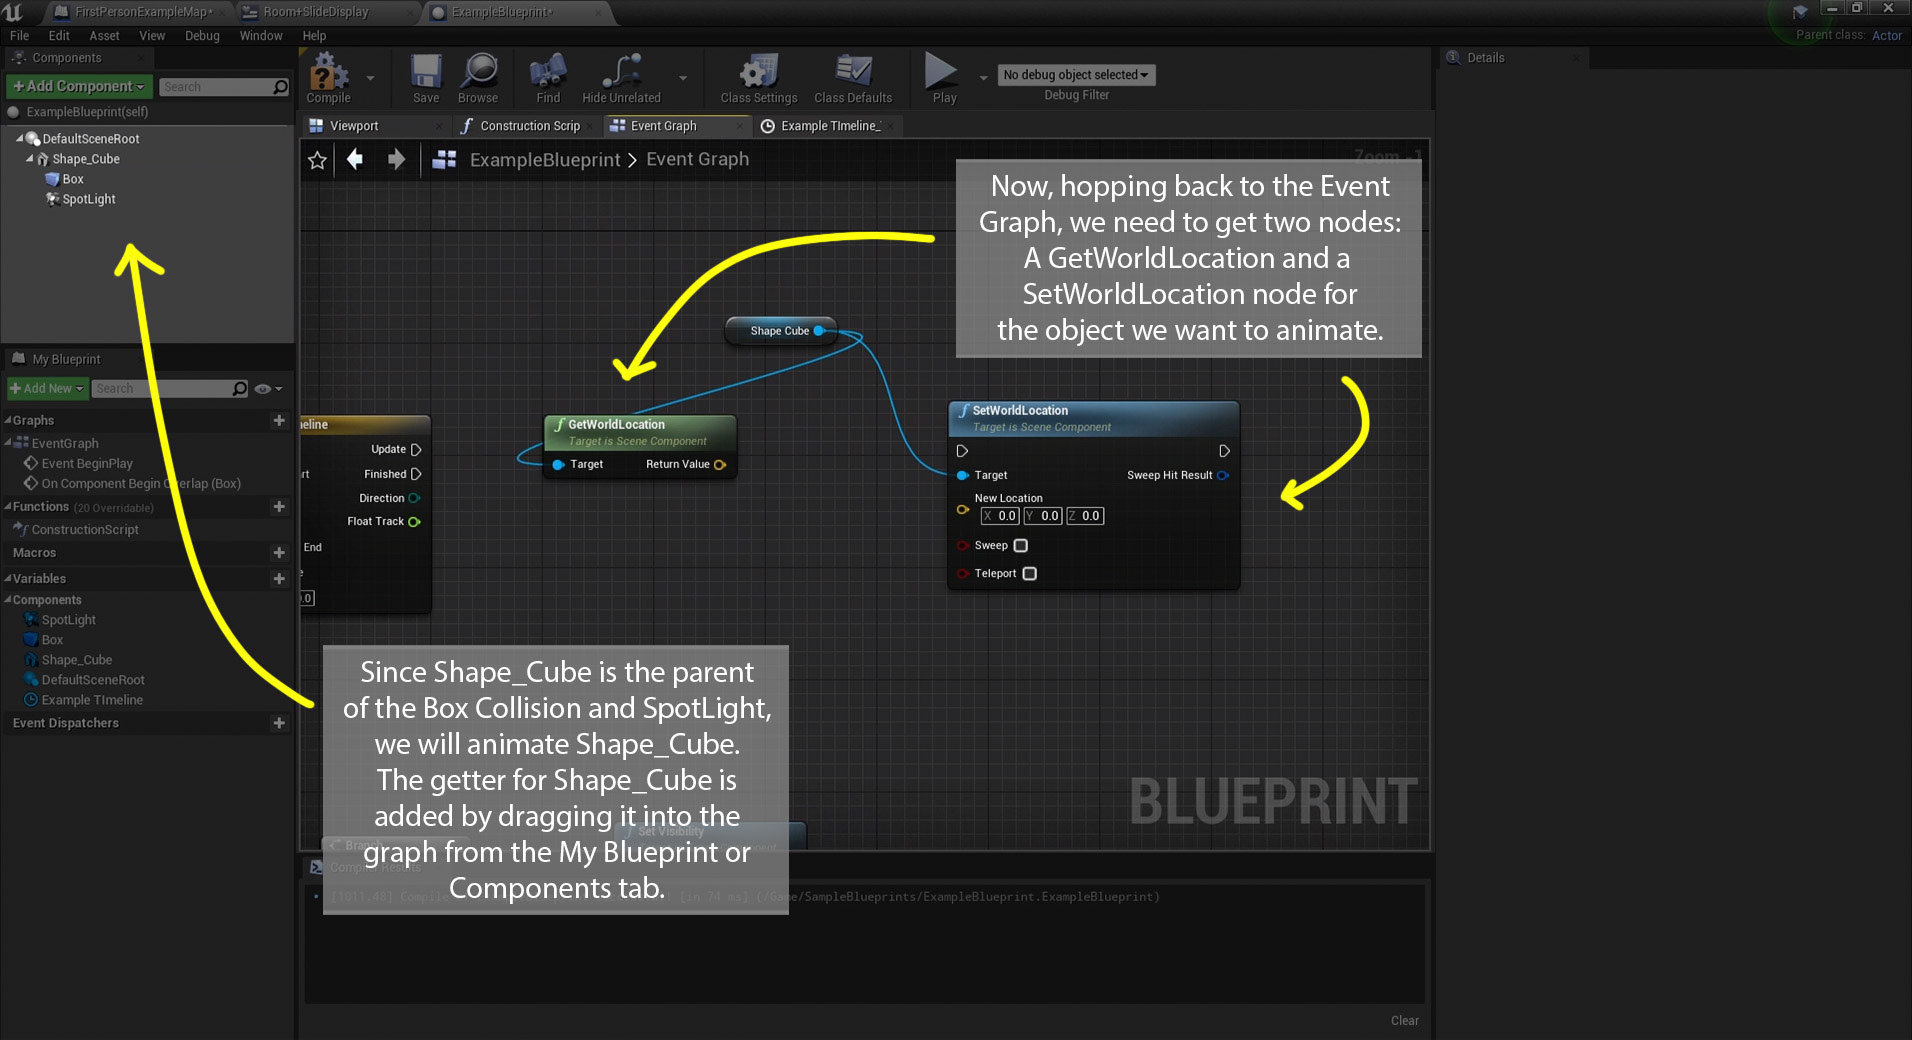Image resolution: width=1912 pixels, height=1040 pixels.
Task: Navigate back with left arrow icon
Action: [x=355, y=159]
